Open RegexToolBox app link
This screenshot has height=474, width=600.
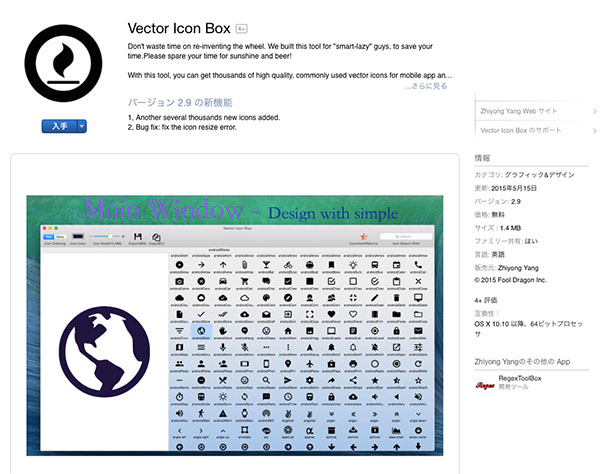(520, 378)
